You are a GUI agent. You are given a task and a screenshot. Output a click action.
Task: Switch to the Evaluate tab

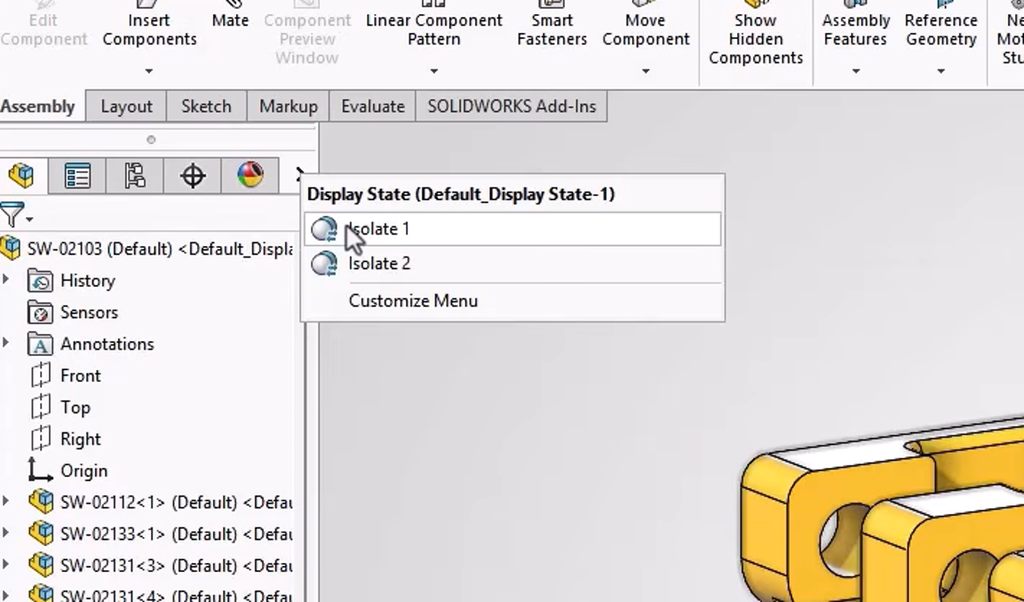pyautogui.click(x=373, y=106)
